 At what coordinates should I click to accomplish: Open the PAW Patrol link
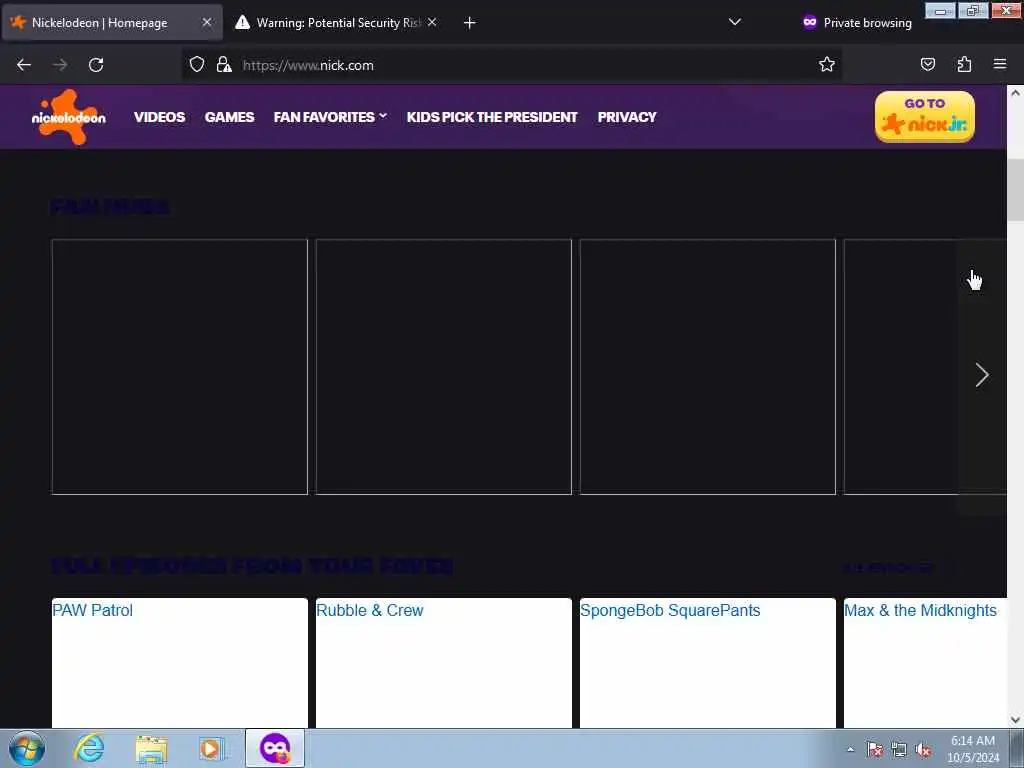click(x=92, y=610)
